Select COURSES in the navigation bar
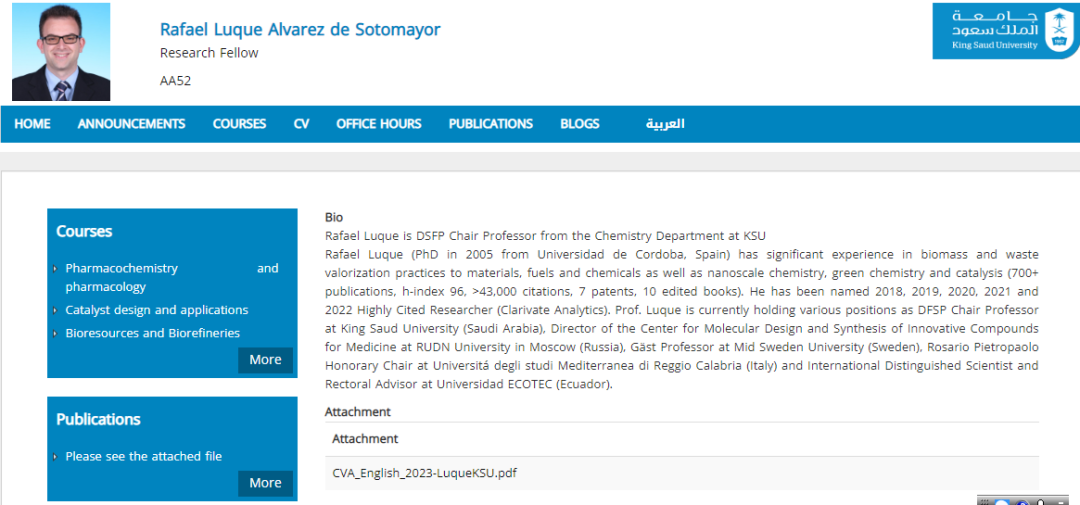The width and height of the screenshot is (1080, 505). coord(239,124)
